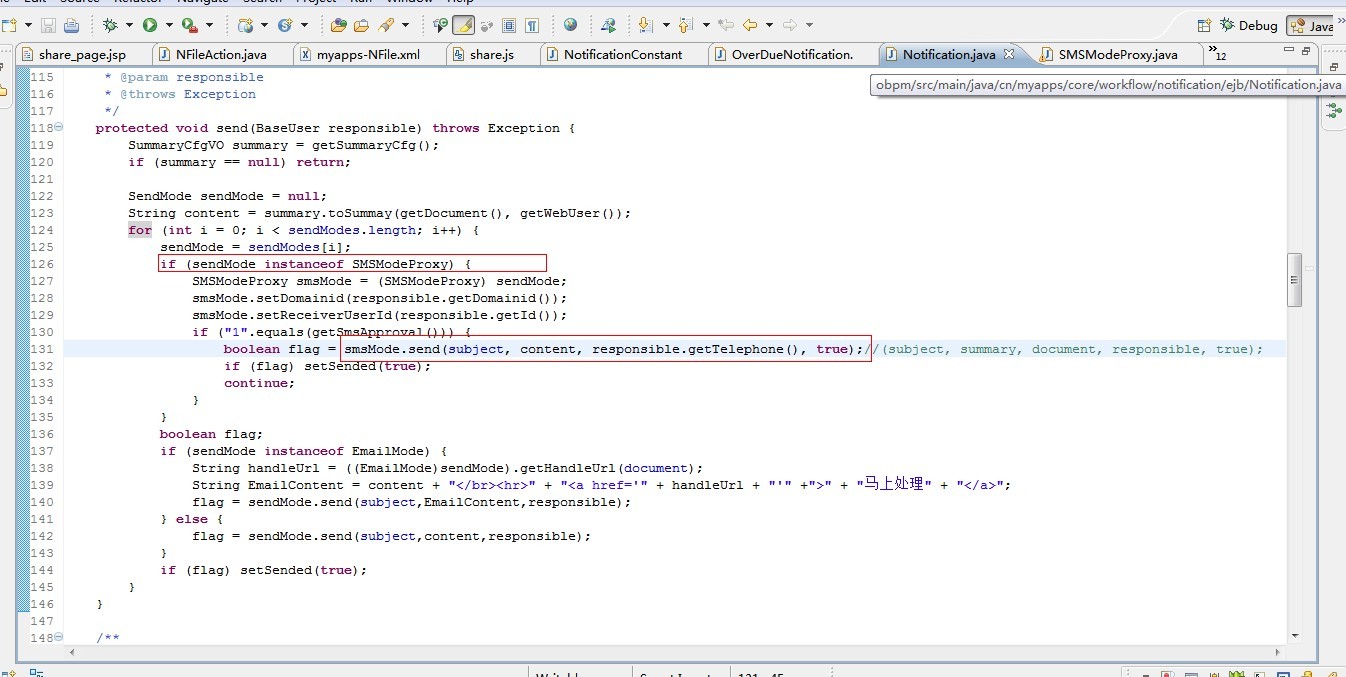Click the vertical scrollbar thumb in editor
This screenshot has width=1346, height=677.
(x=1294, y=280)
